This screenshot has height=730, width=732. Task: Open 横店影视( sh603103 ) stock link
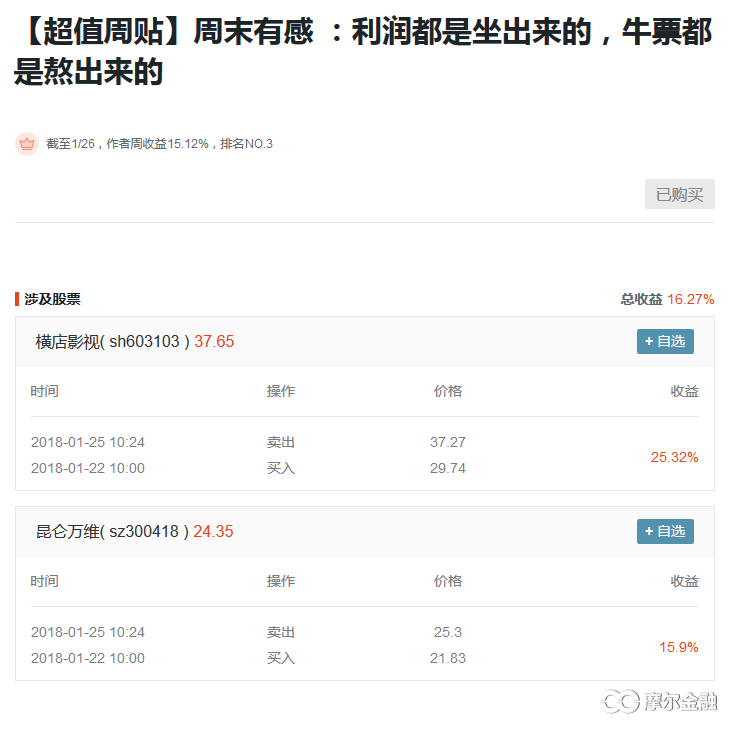pyautogui.click(x=113, y=342)
